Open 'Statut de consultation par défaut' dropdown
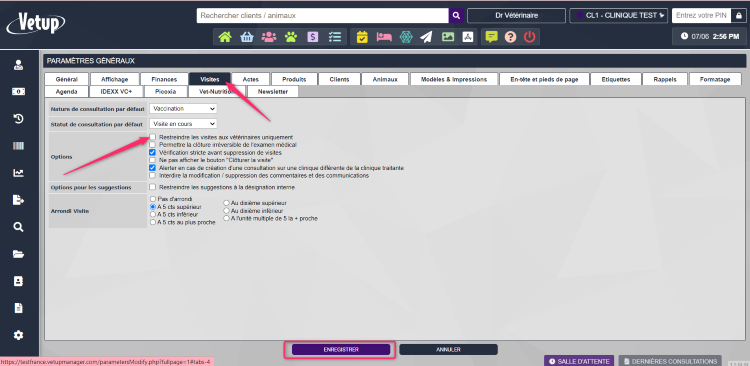750x366 pixels. (183, 123)
